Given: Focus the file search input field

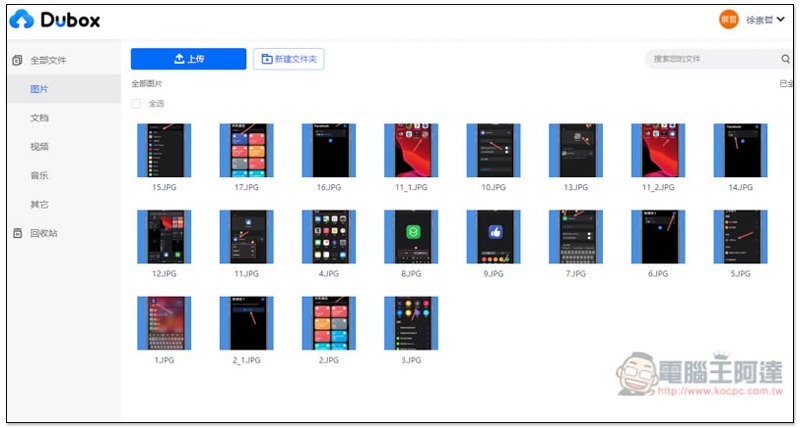Looking at the screenshot, I should 710,59.
